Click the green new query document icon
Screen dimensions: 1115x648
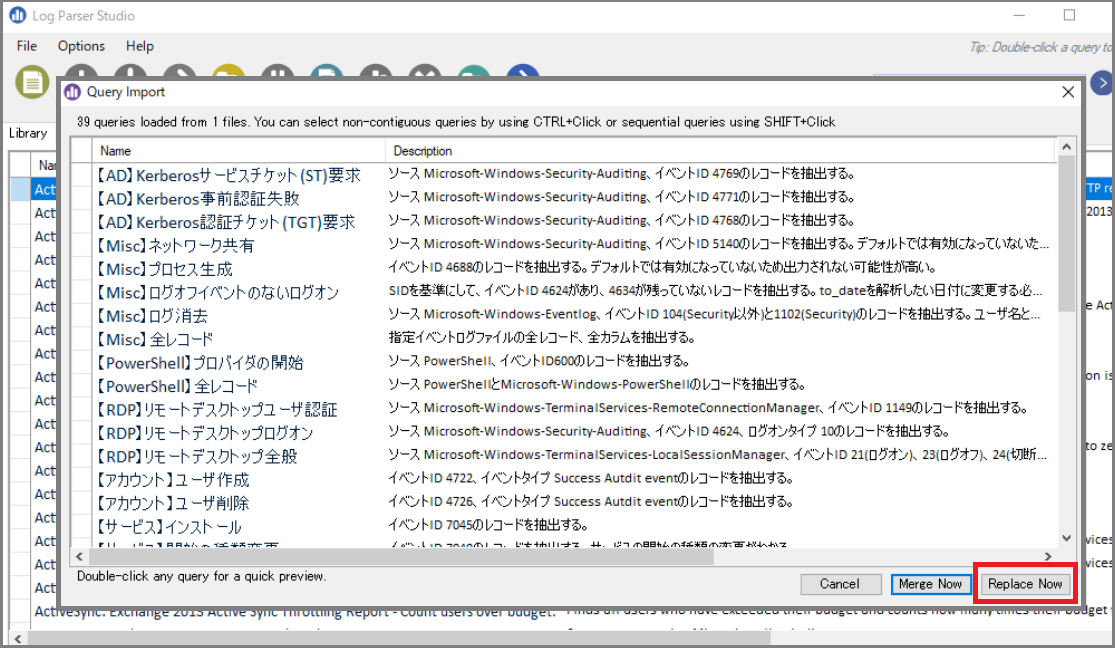[32, 83]
